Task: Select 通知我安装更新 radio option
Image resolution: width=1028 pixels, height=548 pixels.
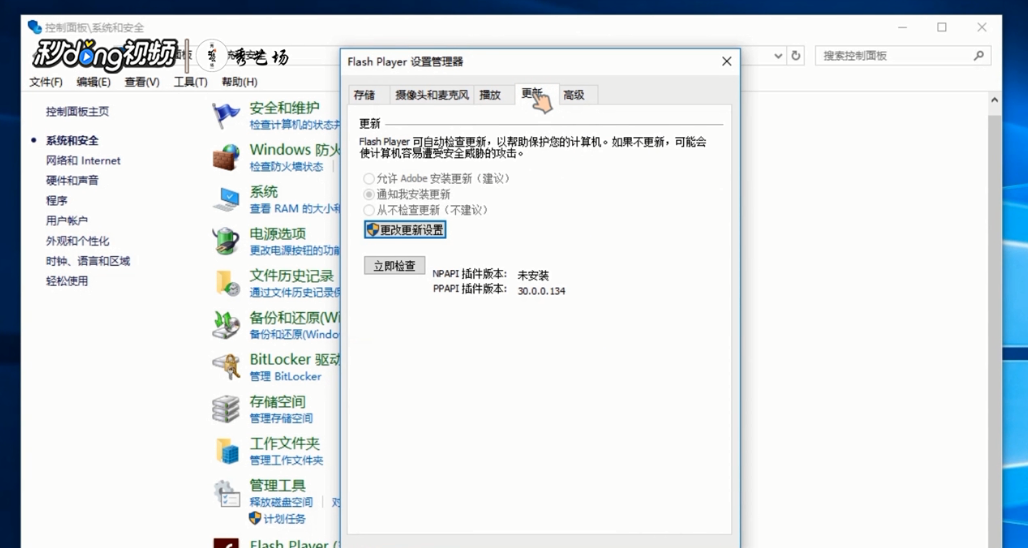Action: (369, 194)
